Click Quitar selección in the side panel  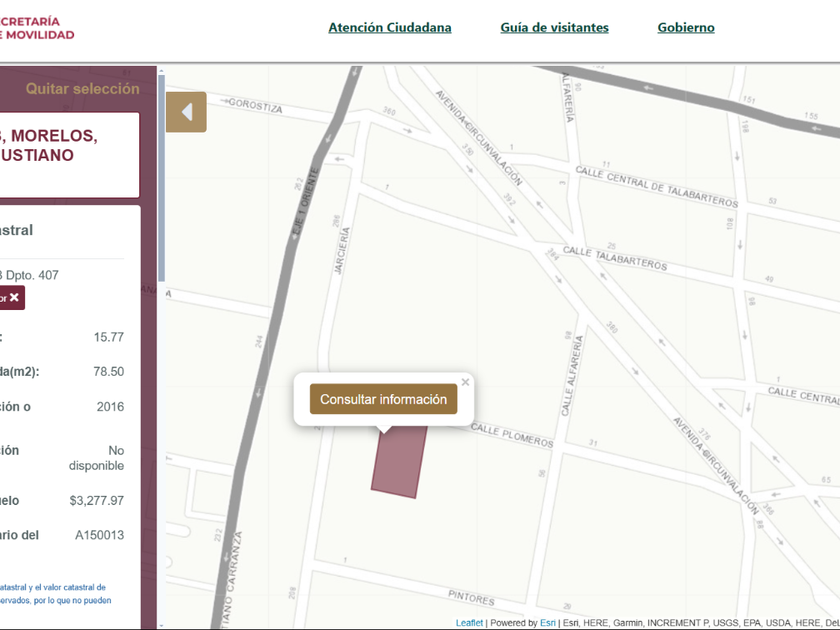82,89
